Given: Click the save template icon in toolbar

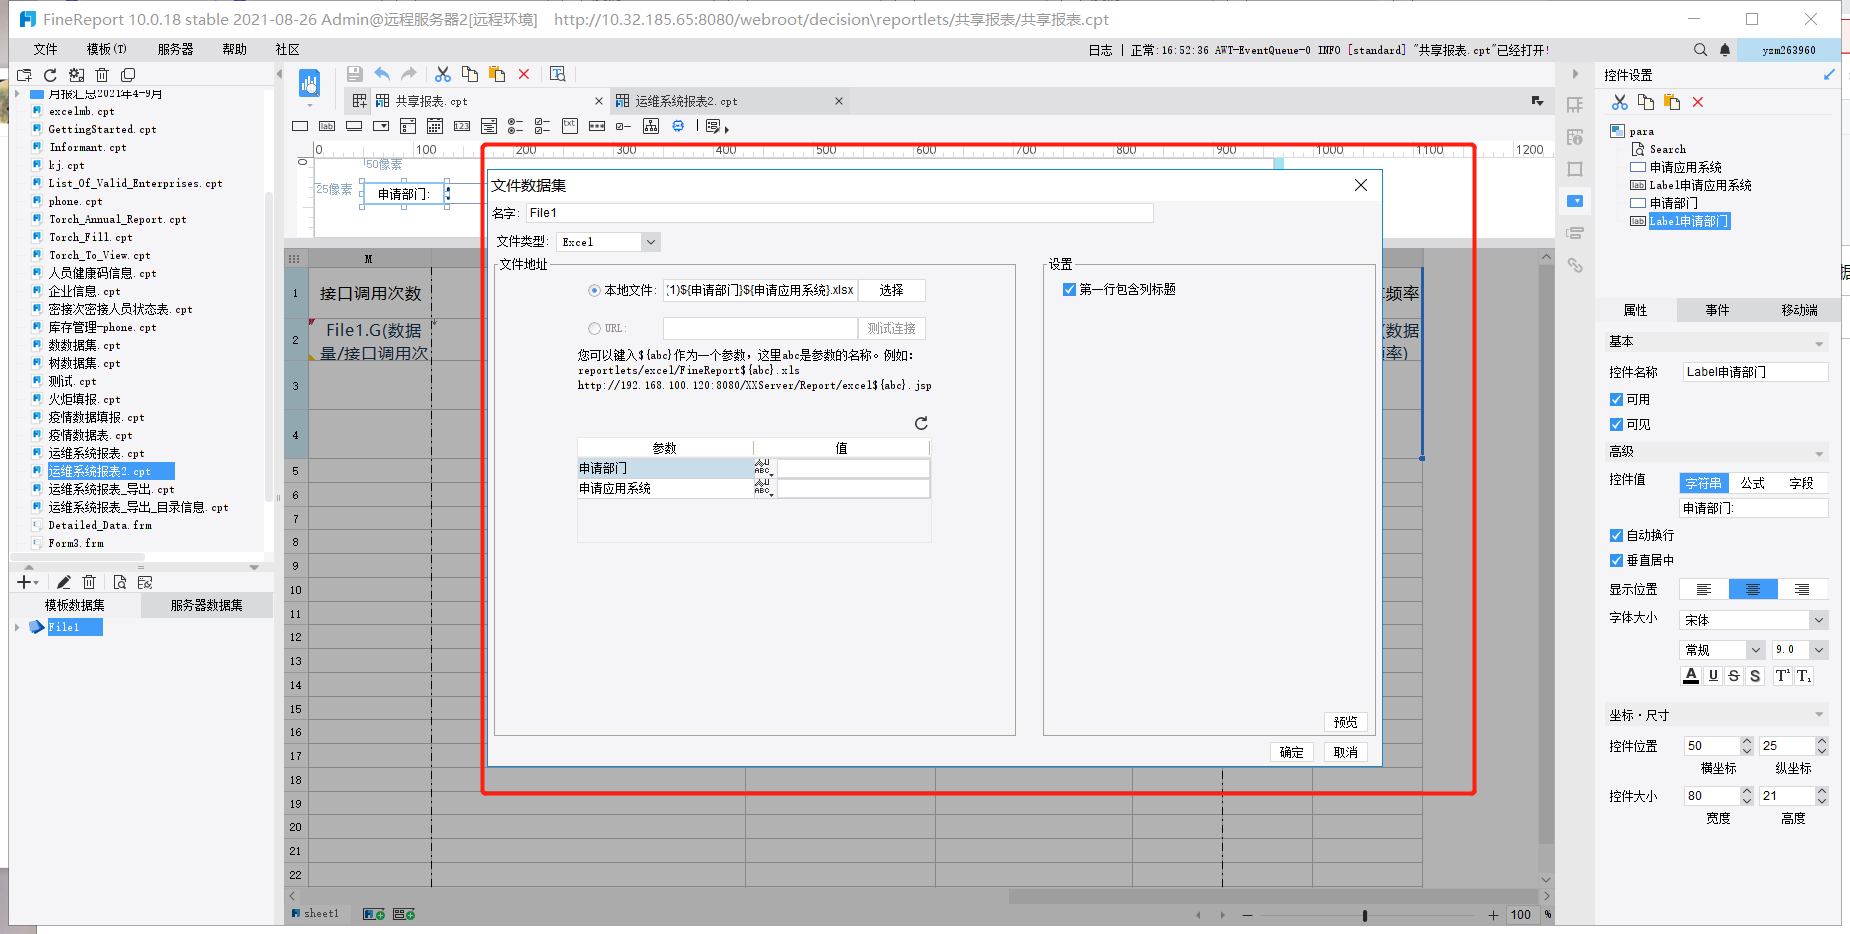Looking at the screenshot, I should coord(354,74).
